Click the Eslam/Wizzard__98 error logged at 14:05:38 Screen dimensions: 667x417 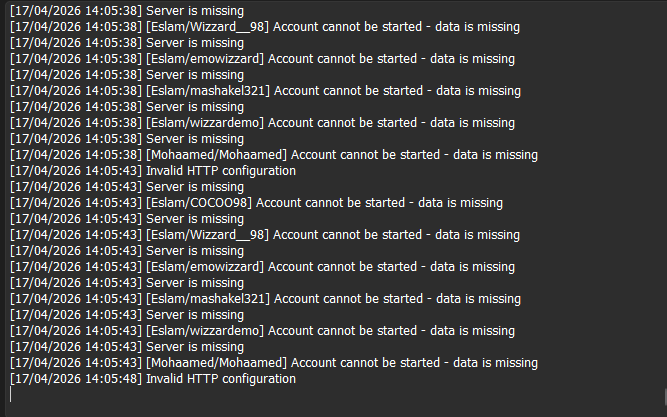click(265, 27)
